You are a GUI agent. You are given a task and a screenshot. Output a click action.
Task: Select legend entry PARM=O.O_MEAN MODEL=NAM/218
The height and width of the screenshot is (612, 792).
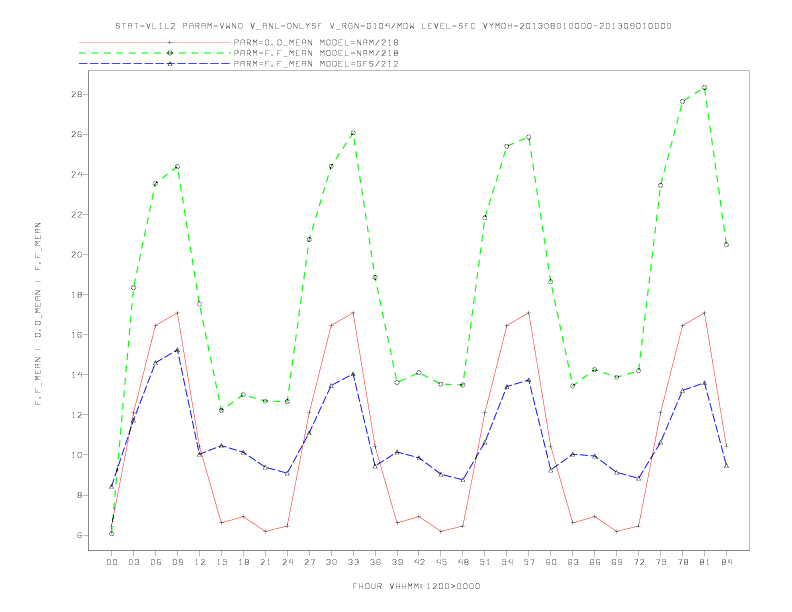[x=316, y=42]
